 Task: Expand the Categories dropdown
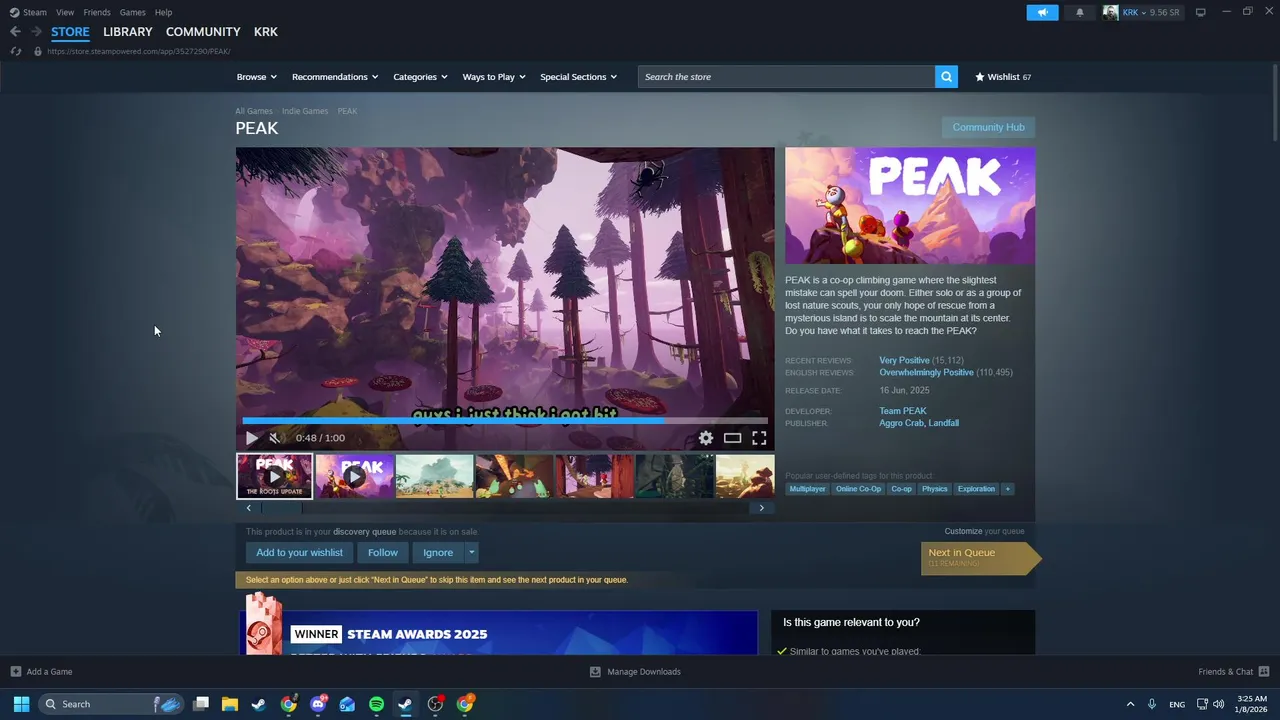click(420, 77)
